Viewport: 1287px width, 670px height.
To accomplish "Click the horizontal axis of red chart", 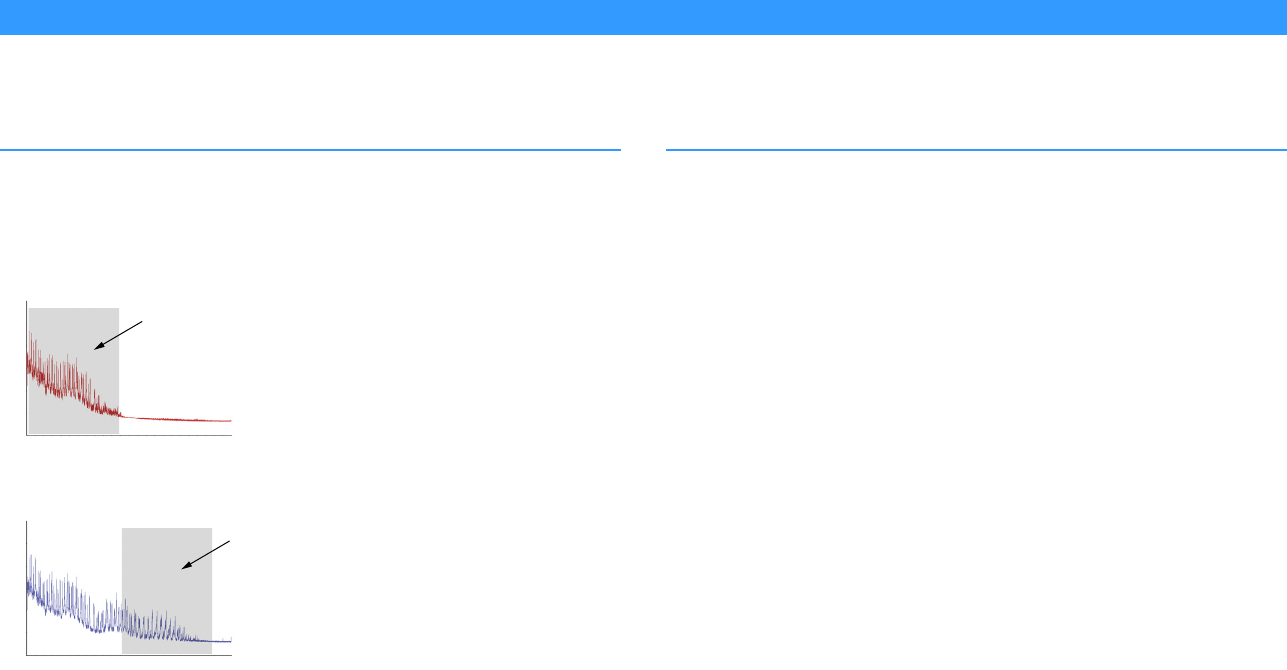I will [129, 435].
